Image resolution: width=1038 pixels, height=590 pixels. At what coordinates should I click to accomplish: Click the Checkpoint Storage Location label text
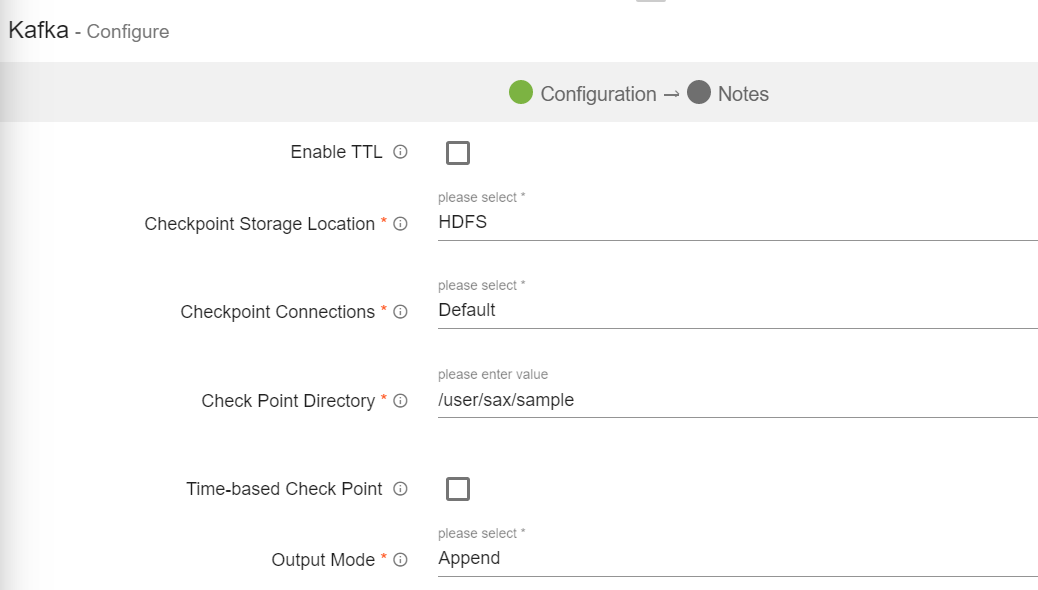click(x=259, y=224)
